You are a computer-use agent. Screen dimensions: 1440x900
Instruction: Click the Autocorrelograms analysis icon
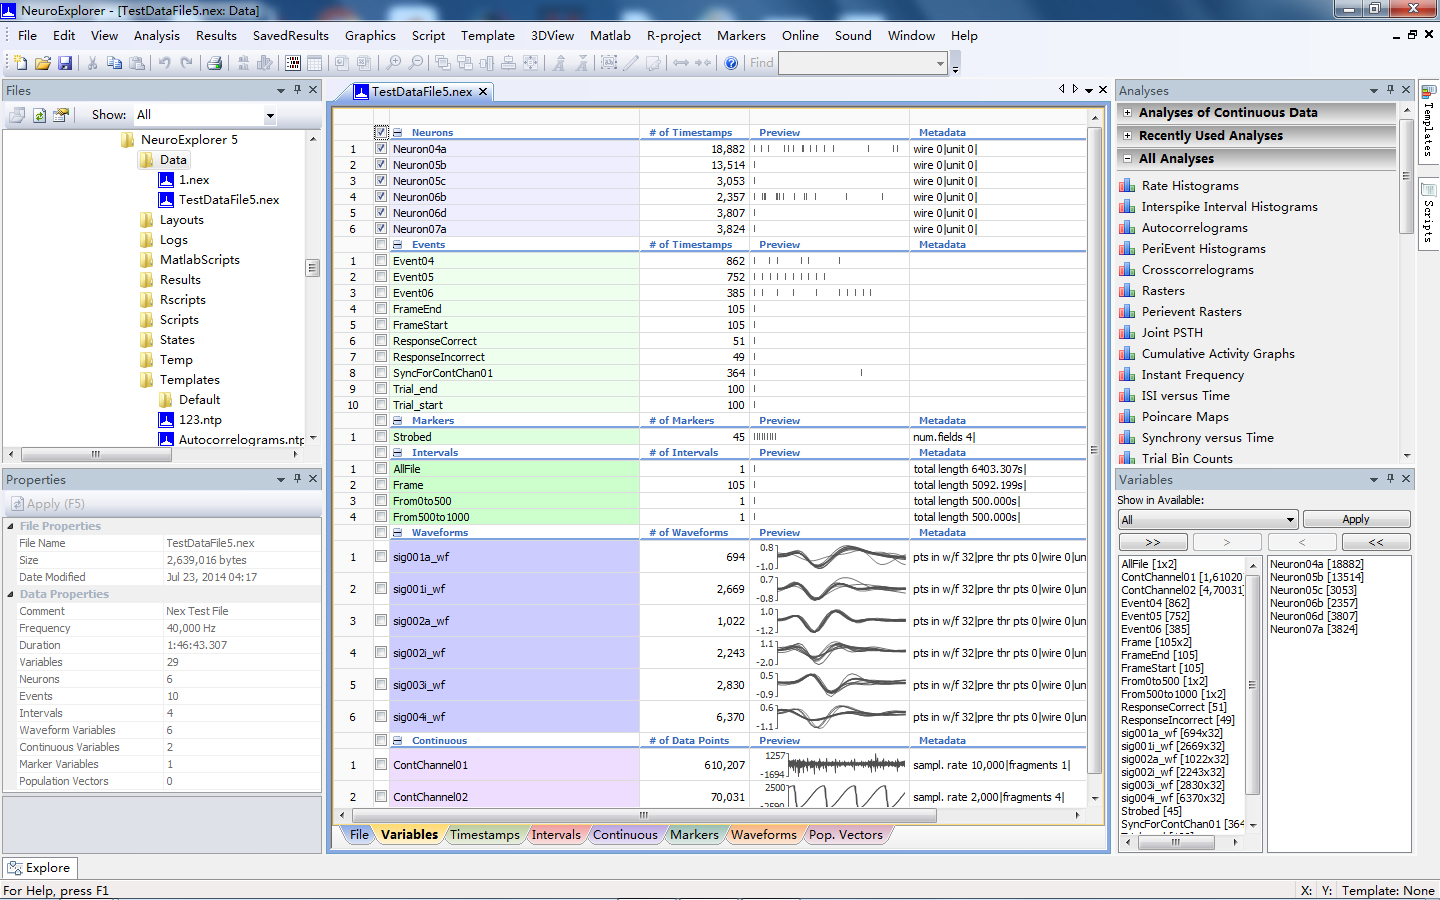pos(1127,228)
